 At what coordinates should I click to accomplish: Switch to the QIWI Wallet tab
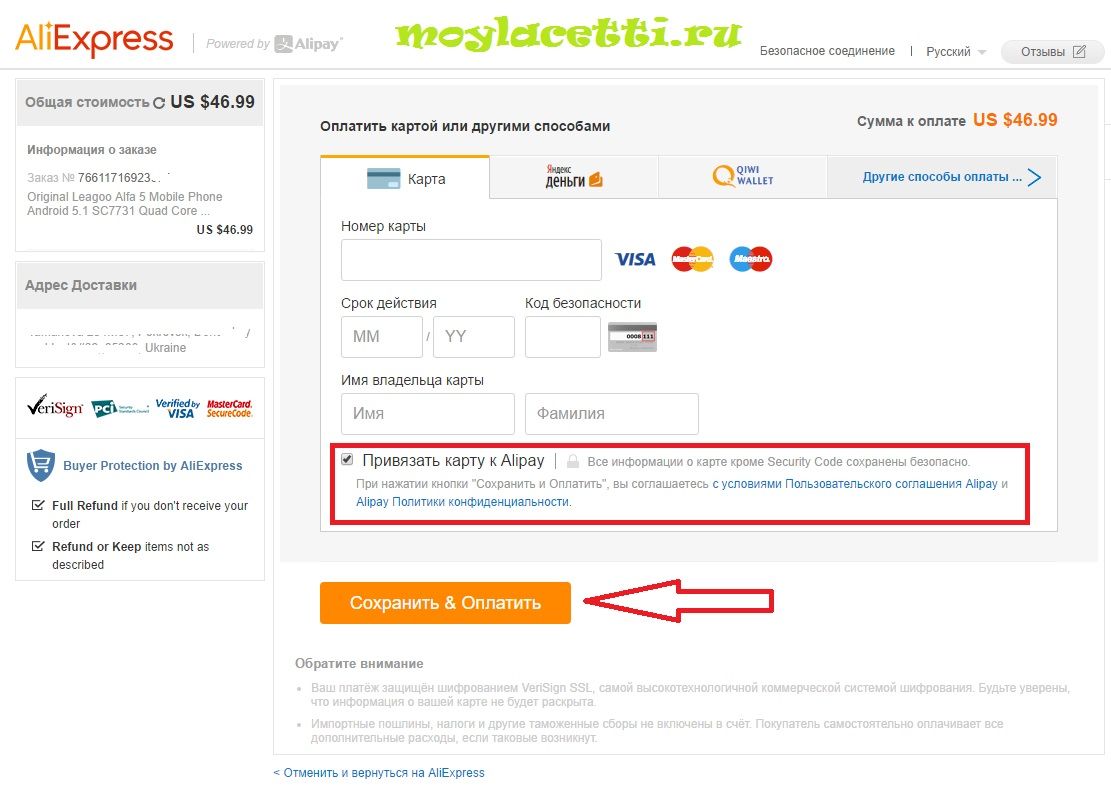(743, 176)
